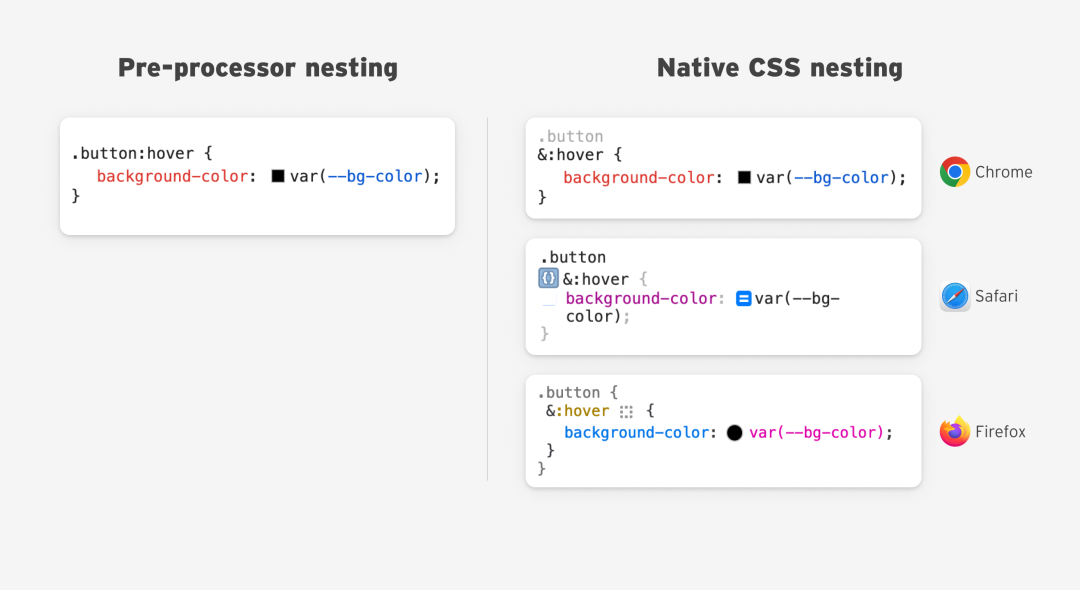This screenshot has height=590, width=1080.
Task: Click the purple background-color property in Safari
Action: [x=641, y=298]
